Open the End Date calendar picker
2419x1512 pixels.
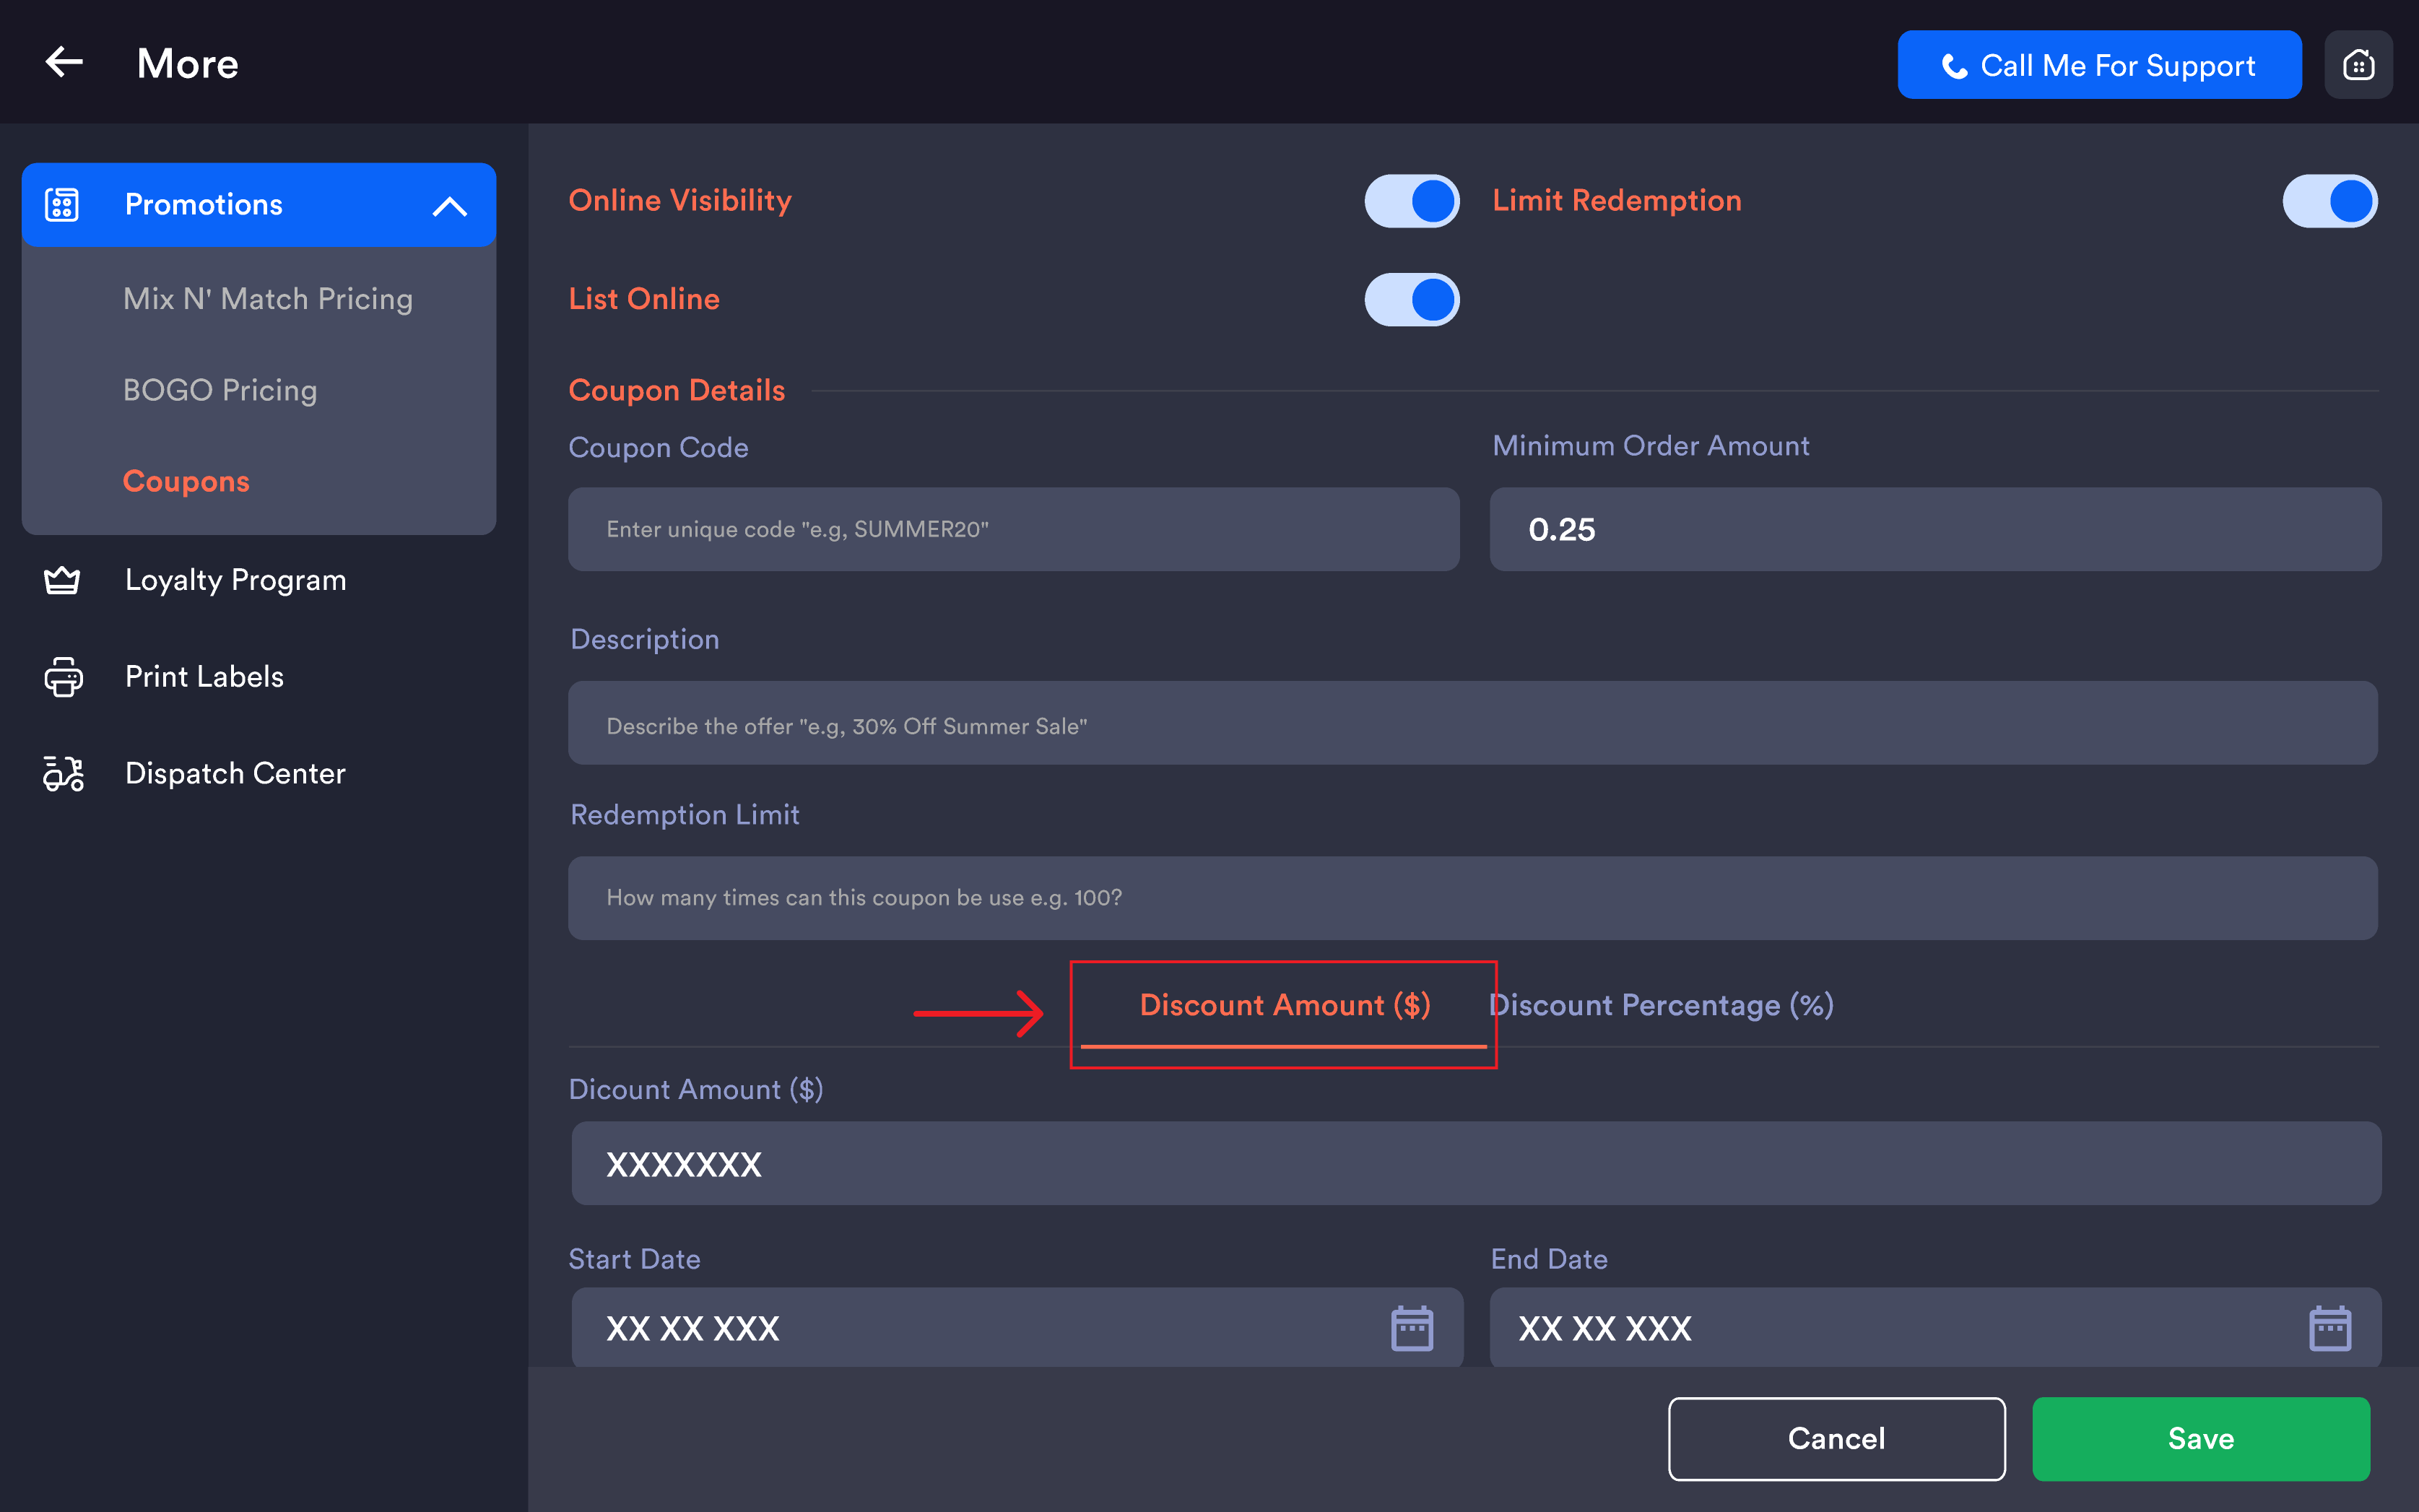pos(2330,1328)
